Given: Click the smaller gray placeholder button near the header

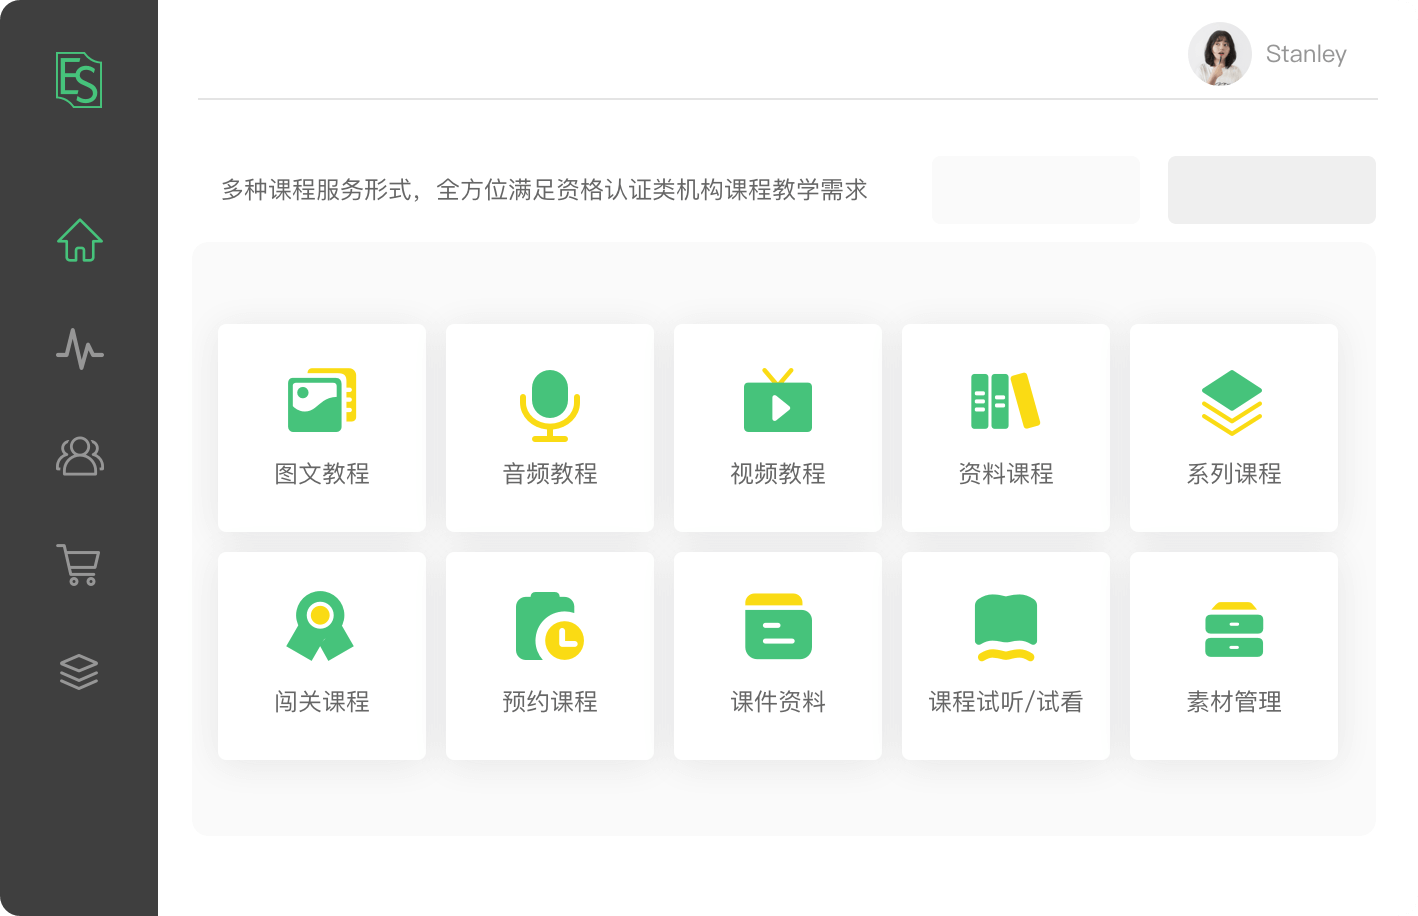Looking at the screenshot, I should (1035, 189).
